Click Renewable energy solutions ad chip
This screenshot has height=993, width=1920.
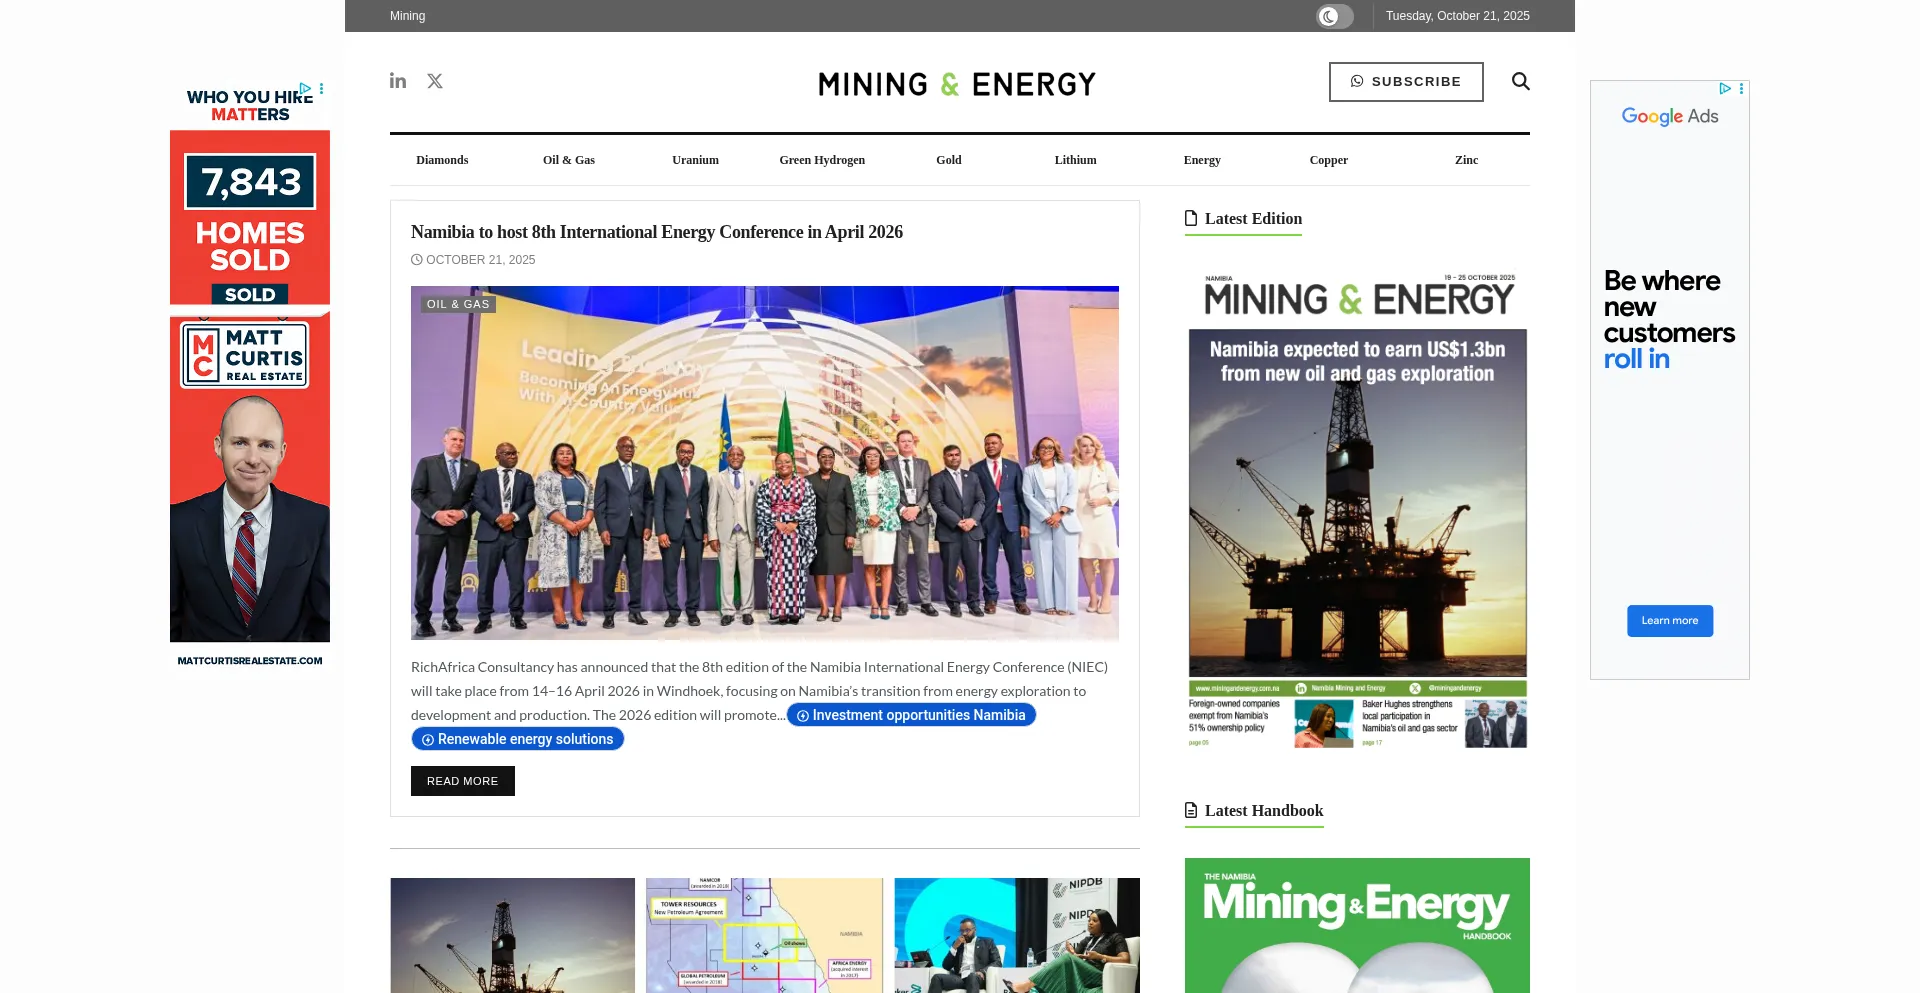[518, 739]
